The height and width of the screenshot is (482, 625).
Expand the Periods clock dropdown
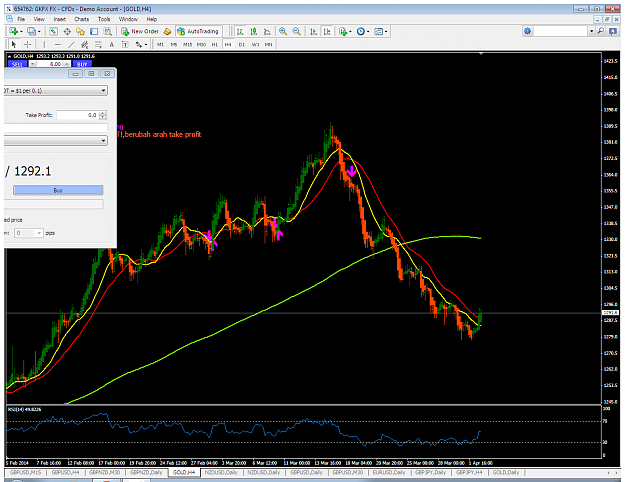368,31
